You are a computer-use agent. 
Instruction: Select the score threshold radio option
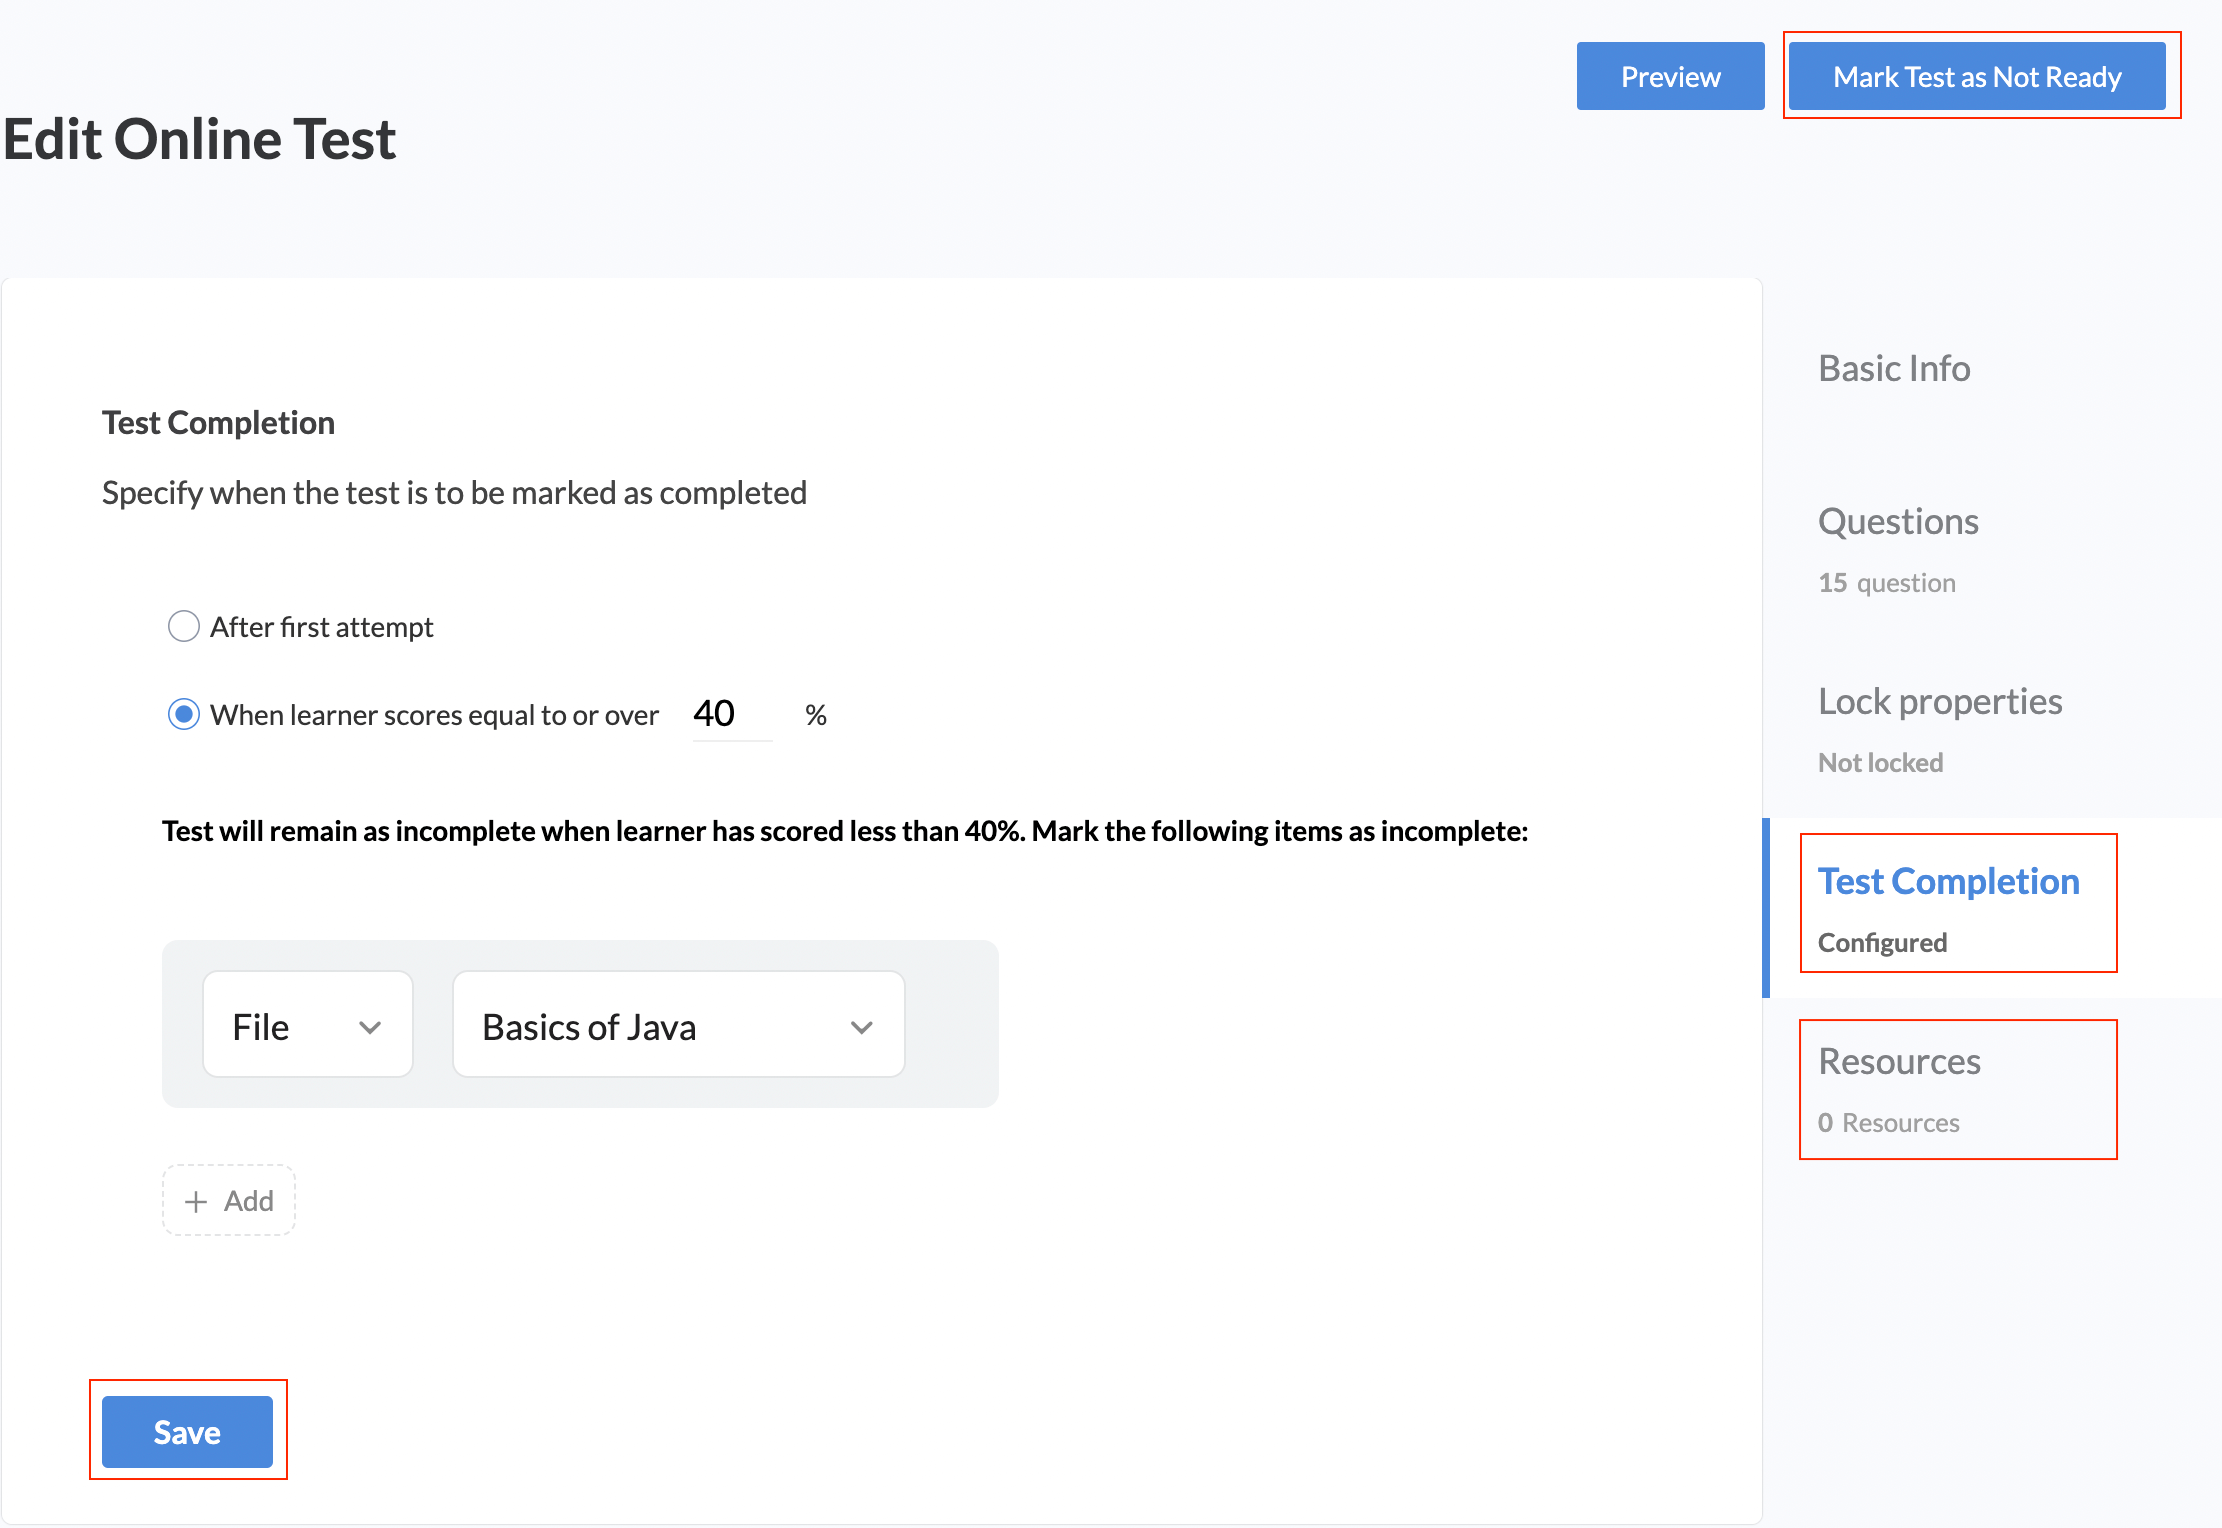tap(184, 715)
